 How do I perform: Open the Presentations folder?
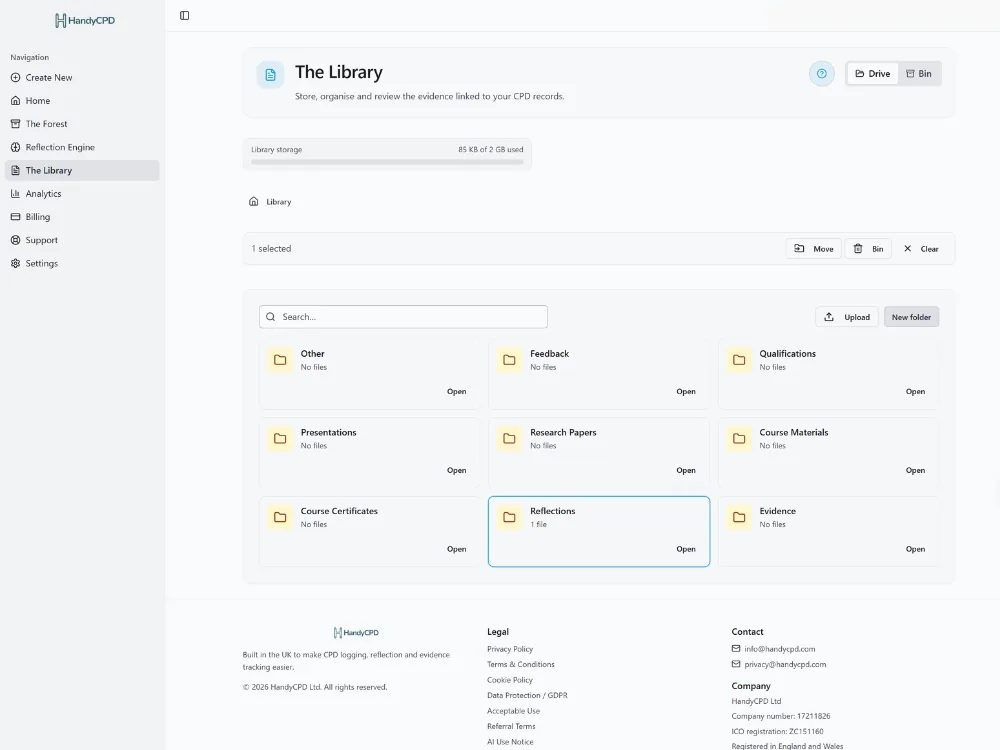click(456, 470)
